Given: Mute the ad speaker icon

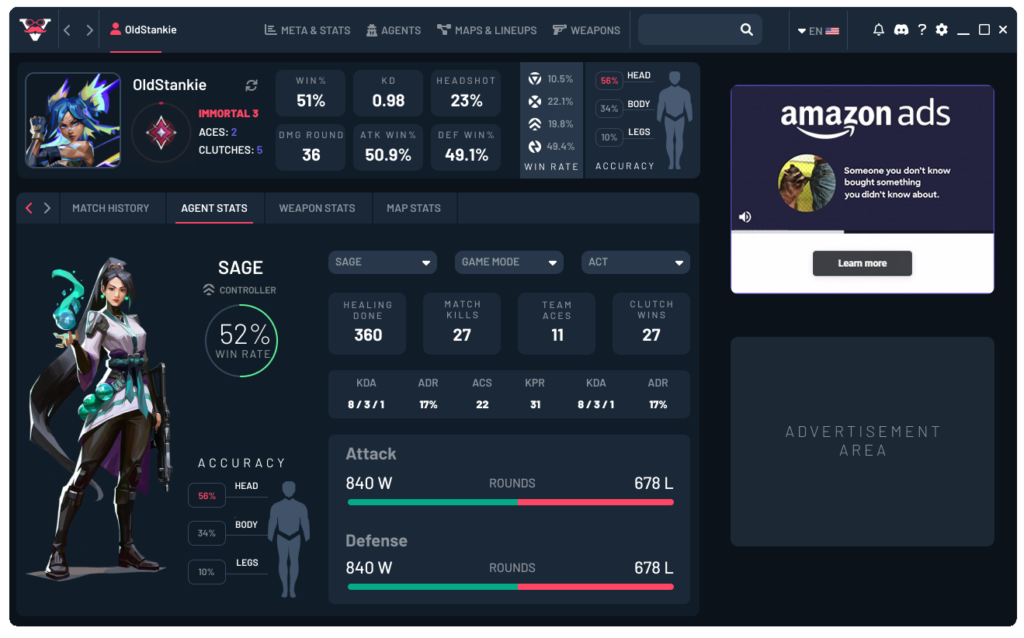Looking at the screenshot, I should coord(745,217).
